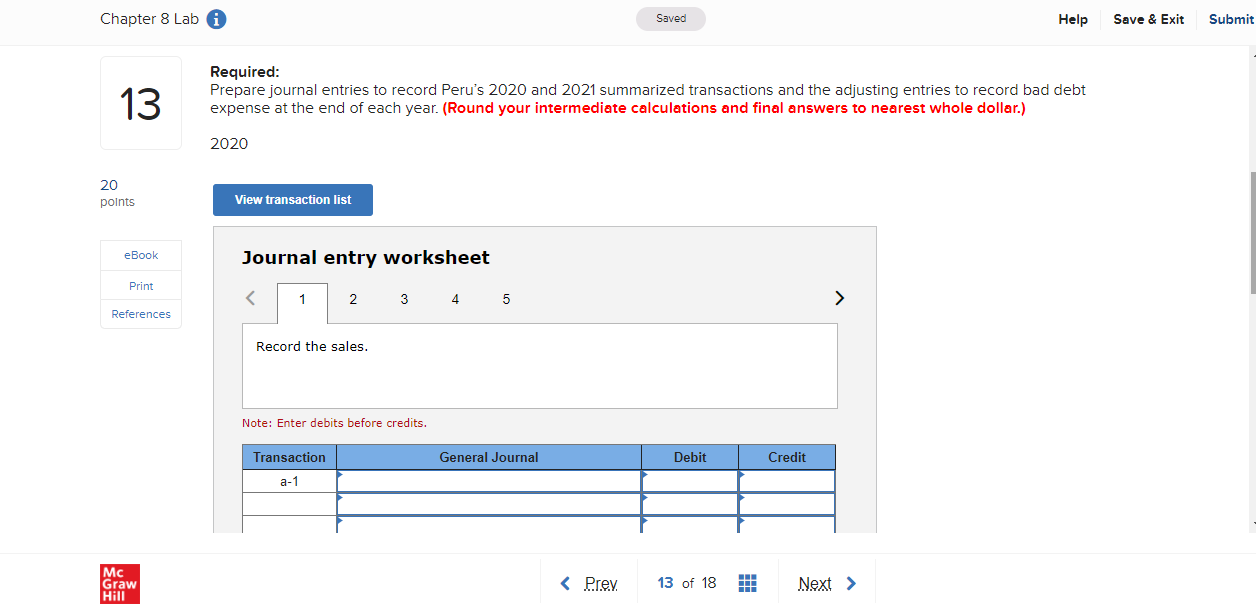Viewport: 1256px width, 605px height.
Task: Switch to worksheet tab 2
Action: click(353, 298)
